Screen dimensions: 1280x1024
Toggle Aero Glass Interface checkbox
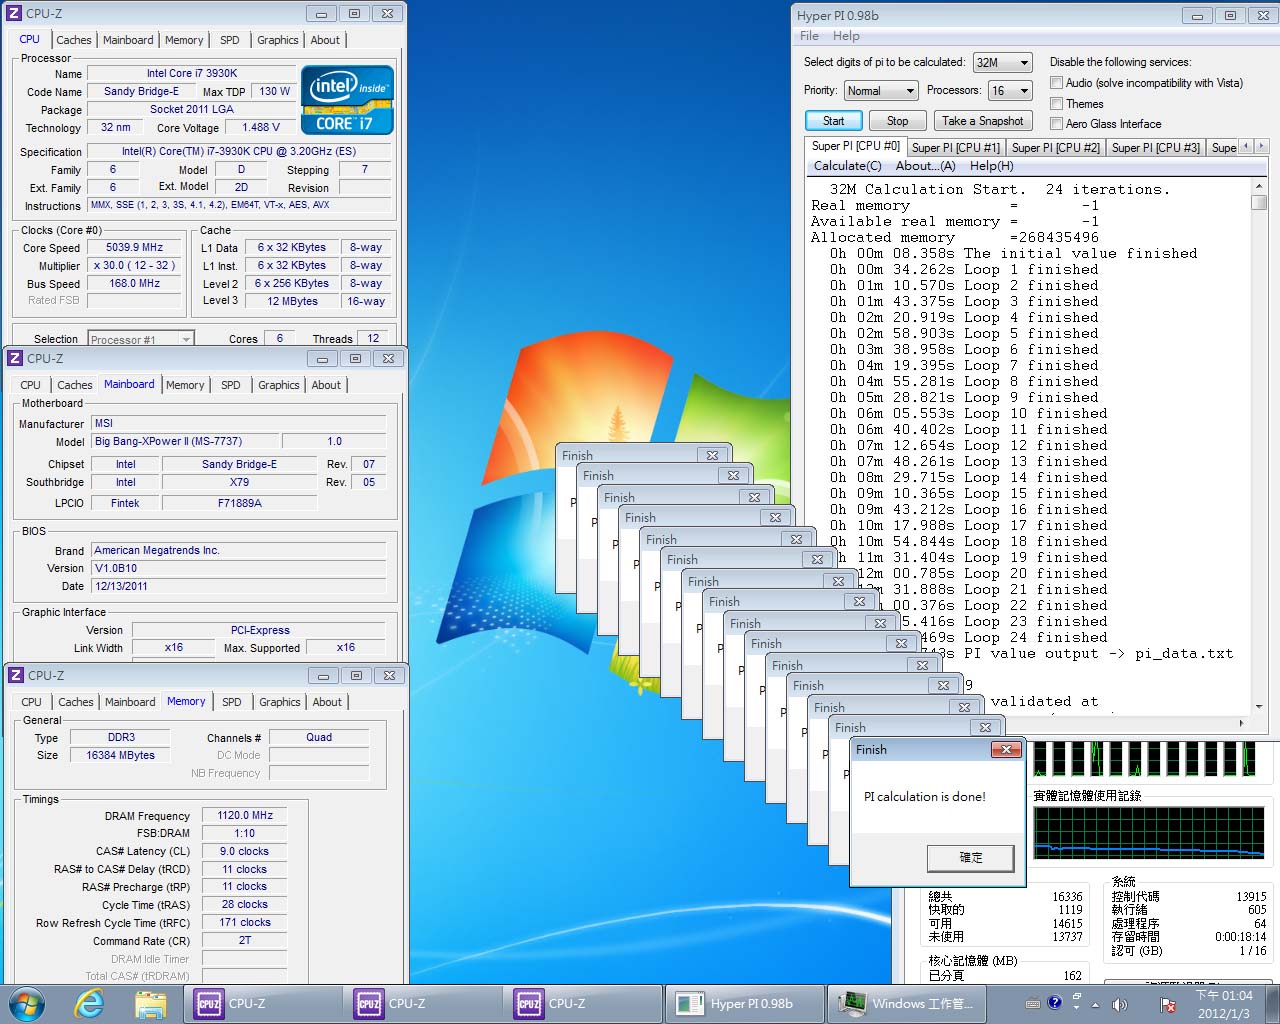point(1056,123)
